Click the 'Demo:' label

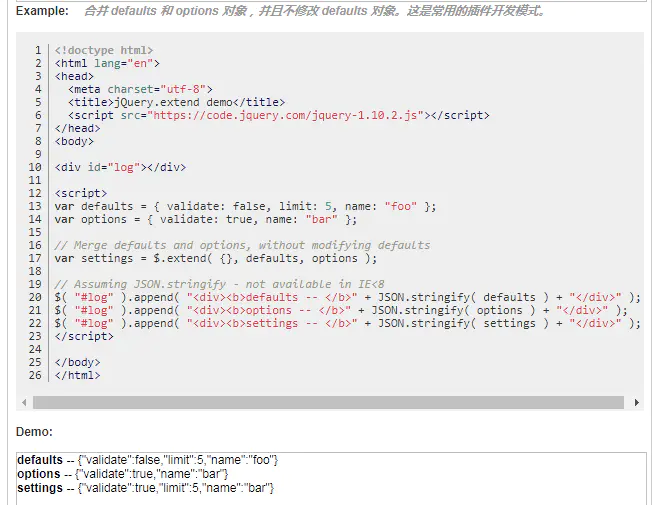click(x=34, y=431)
